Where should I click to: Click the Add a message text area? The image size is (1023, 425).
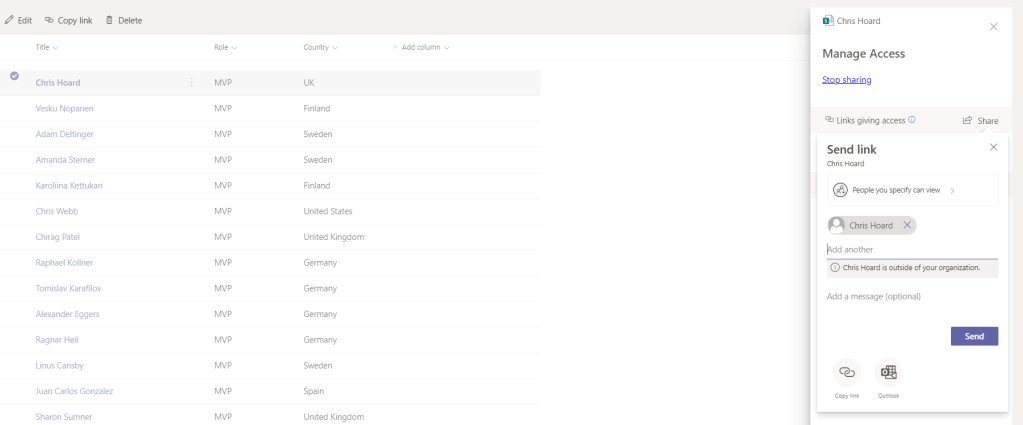pos(912,297)
